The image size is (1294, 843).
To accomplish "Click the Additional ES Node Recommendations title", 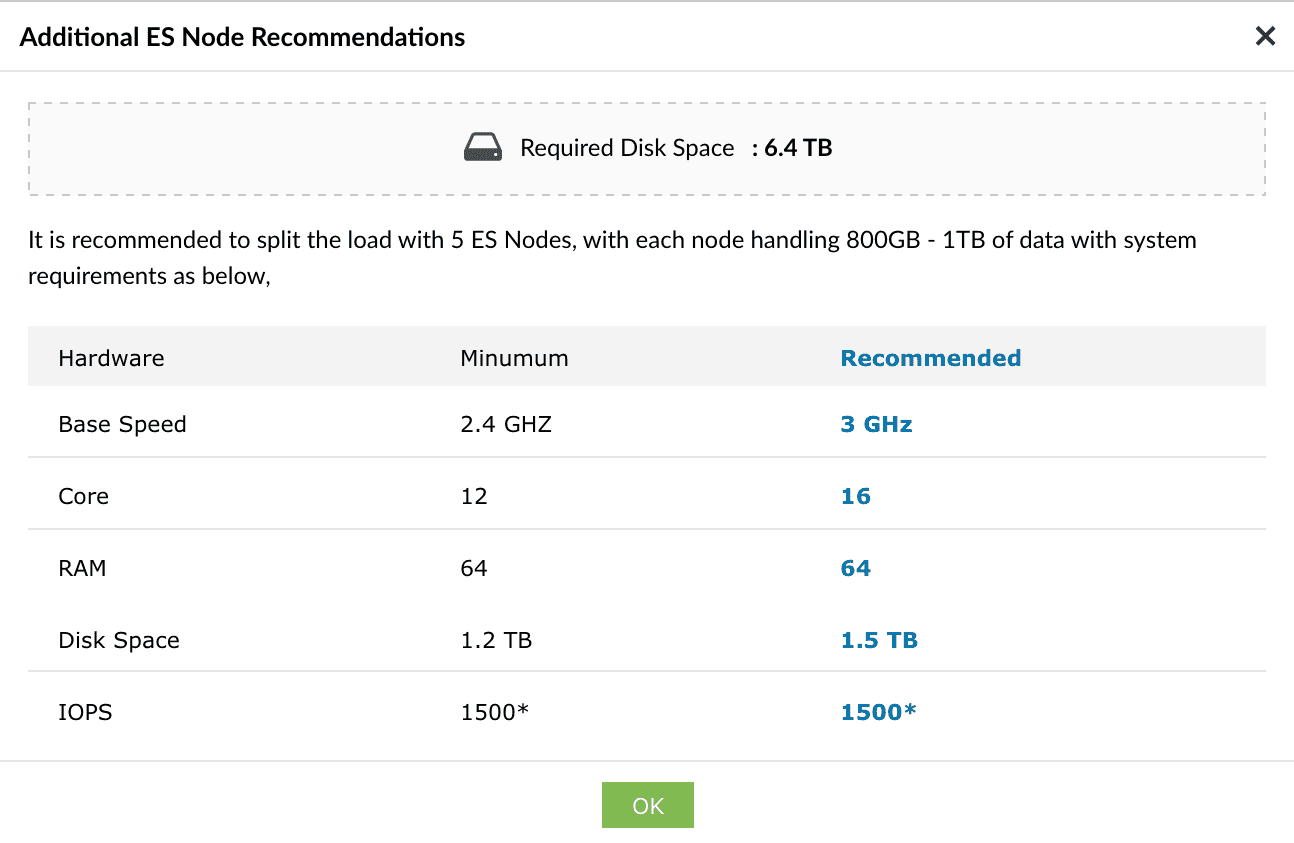I will pyautogui.click(x=242, y=38).
